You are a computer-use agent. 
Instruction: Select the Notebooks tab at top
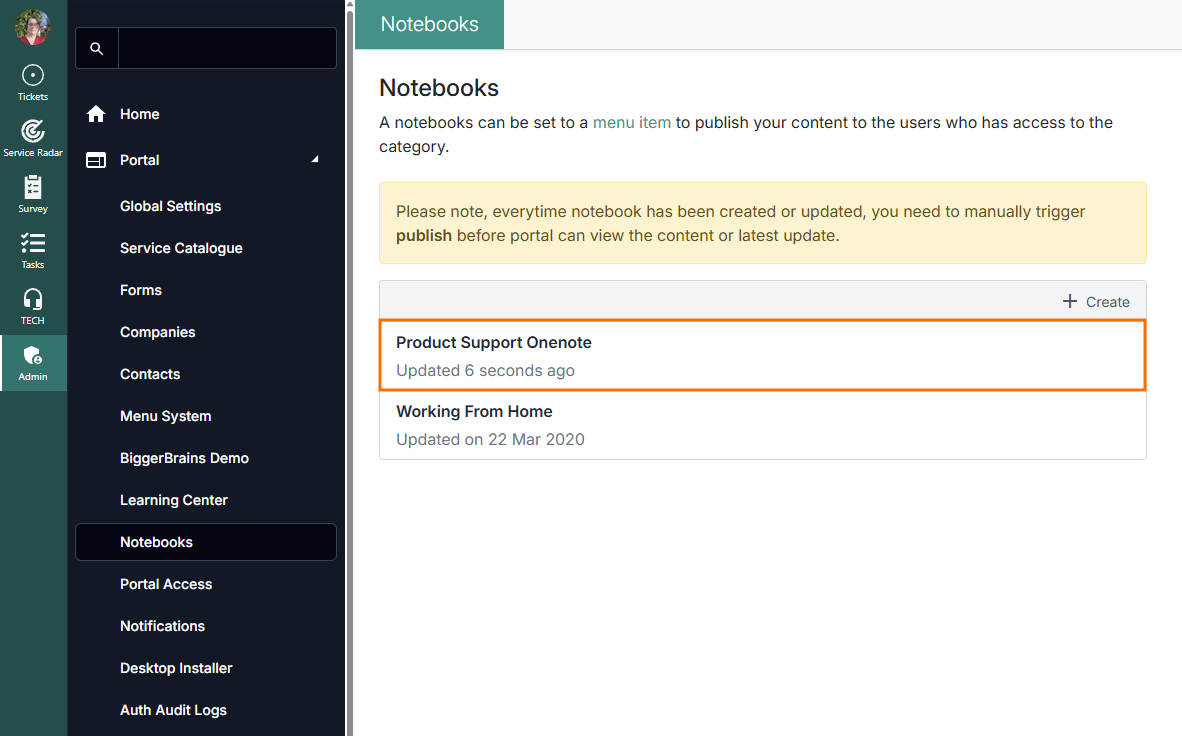(x=429, y=24)
